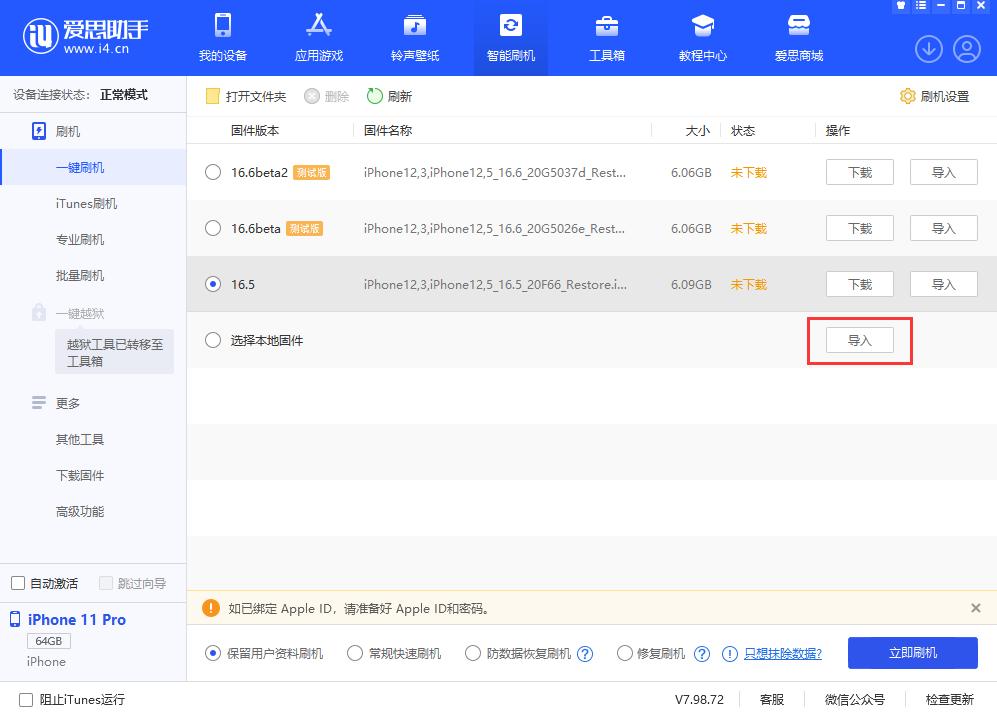Start flashing with the 立即刷机 button
This screenshot has width=997, height=716.
tap(912, 653)
